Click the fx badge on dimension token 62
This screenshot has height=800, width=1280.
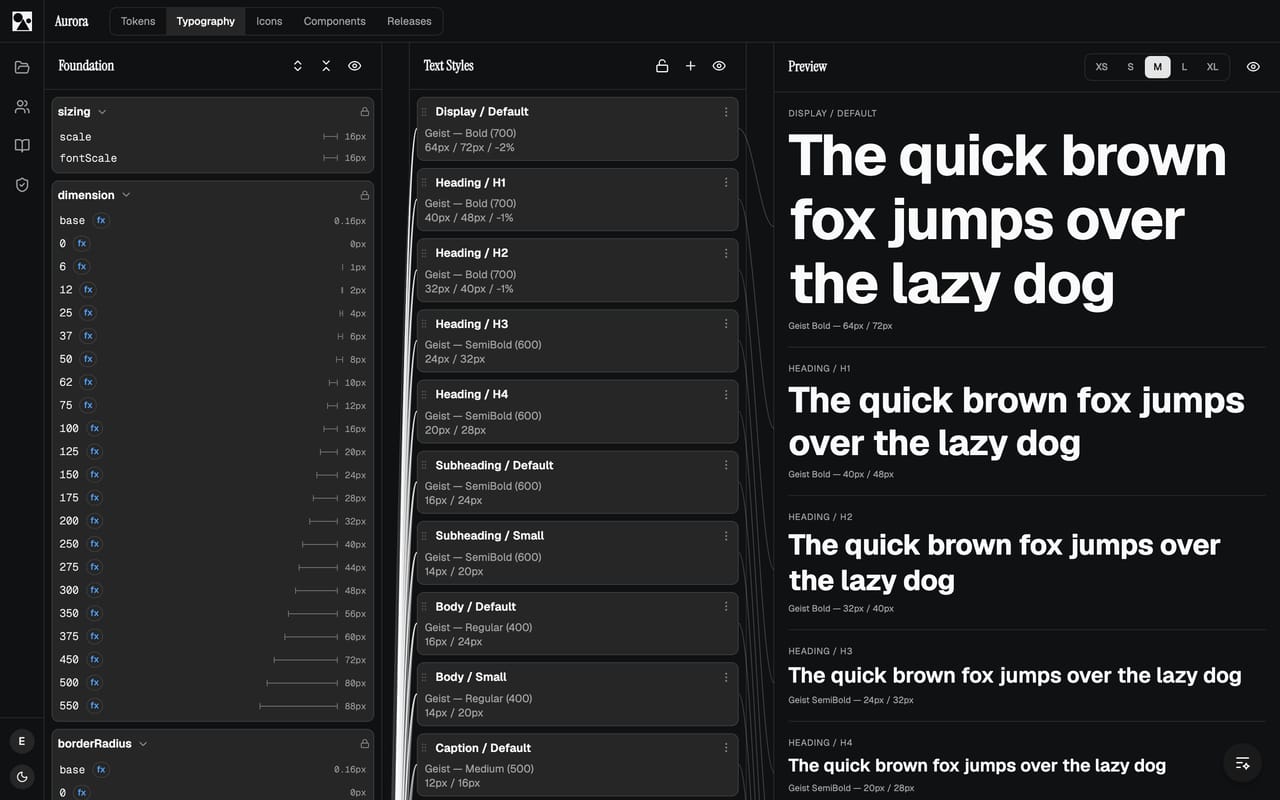[88, 382]
